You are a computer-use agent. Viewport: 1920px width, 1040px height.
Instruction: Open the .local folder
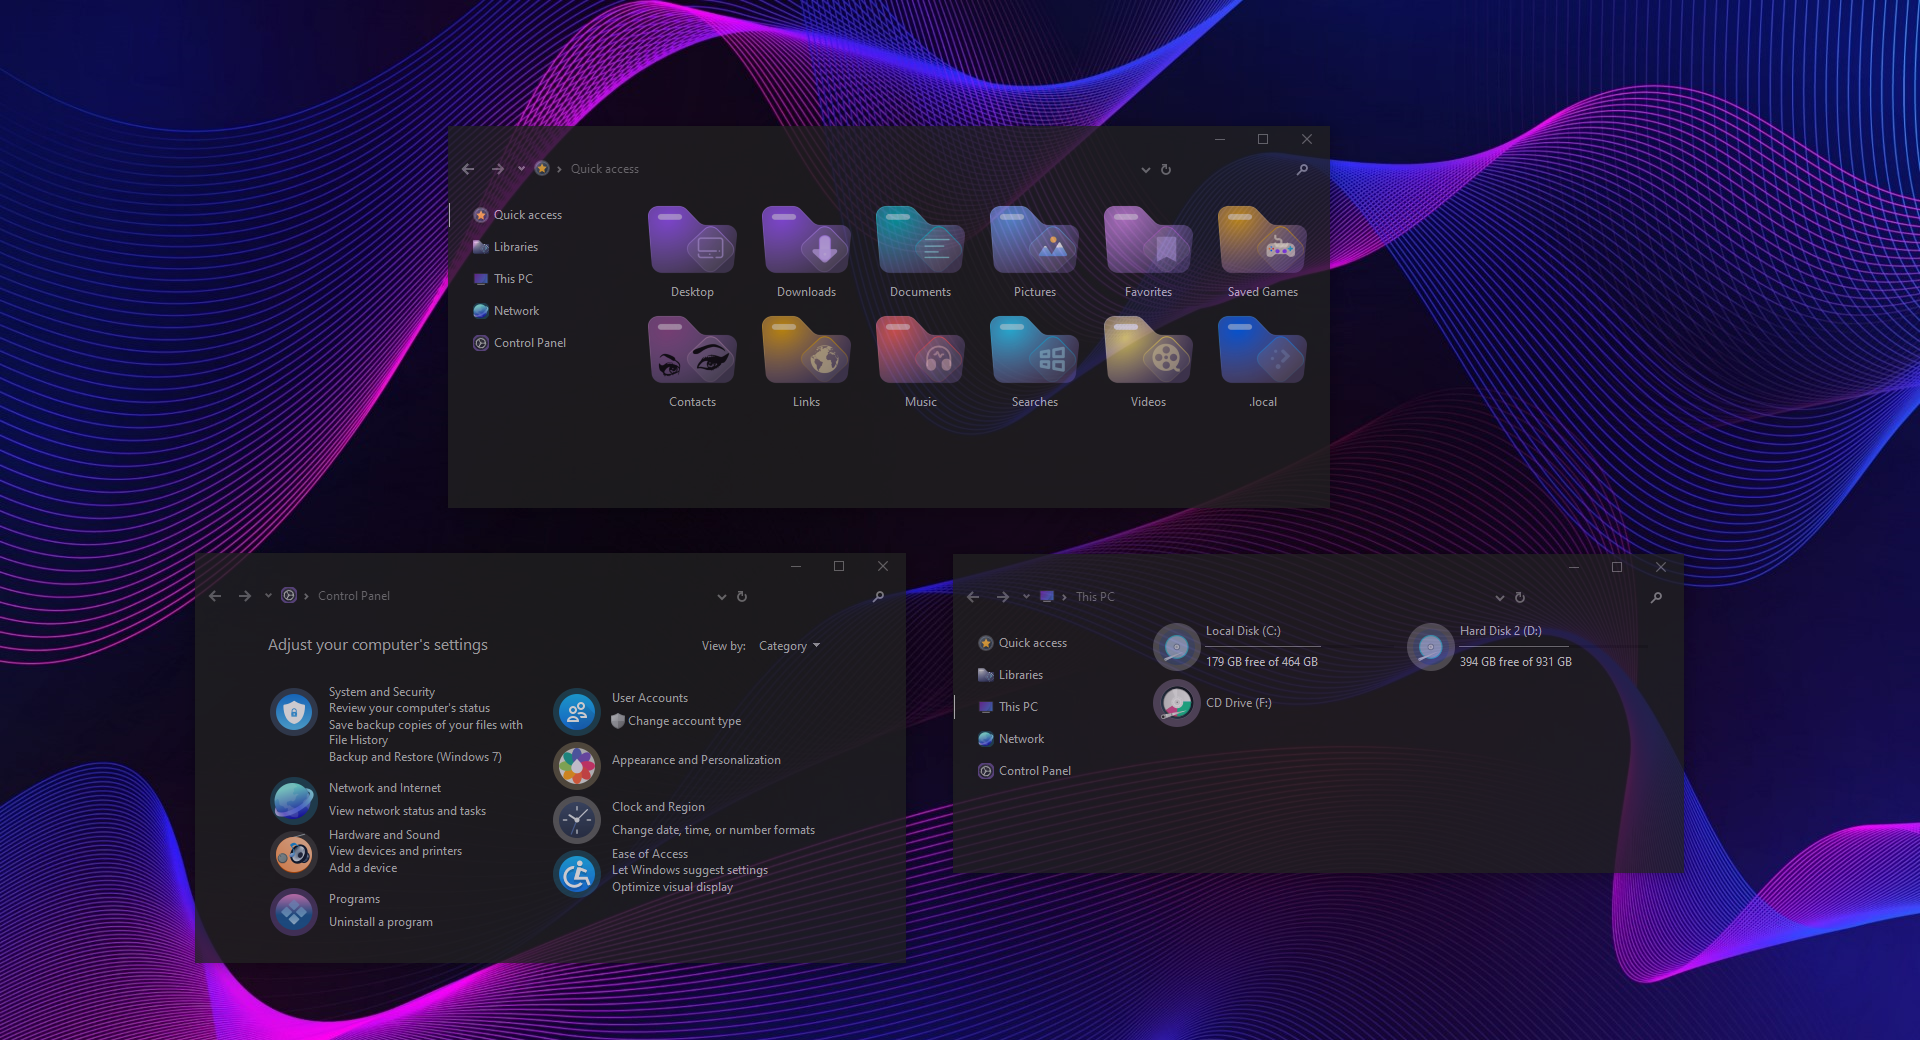1262,351
